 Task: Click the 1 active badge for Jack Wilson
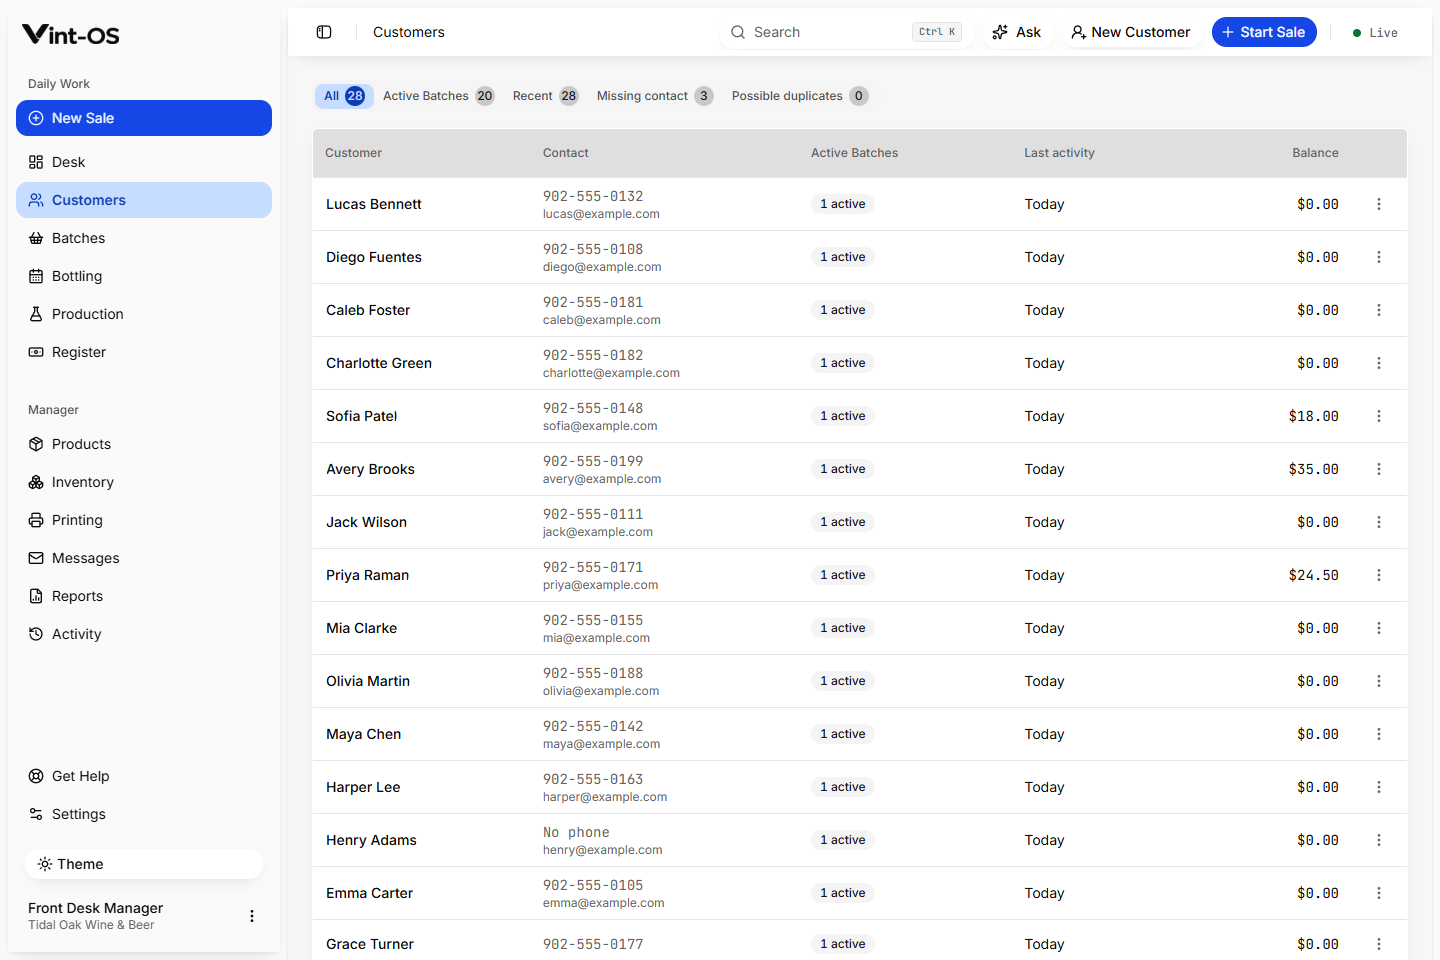click(x=843, y=522)
